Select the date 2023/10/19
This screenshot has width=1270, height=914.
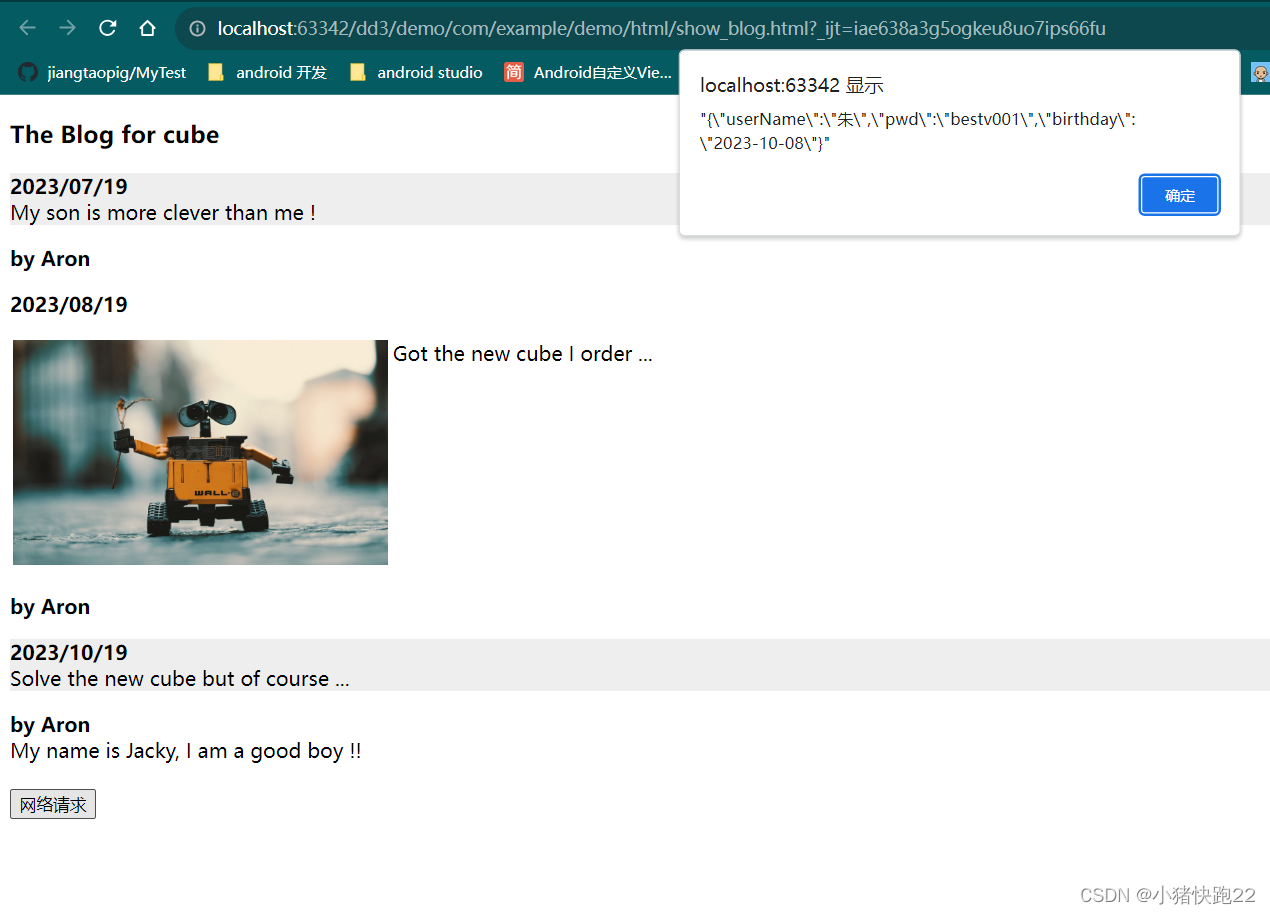click(x=69, y=652)
